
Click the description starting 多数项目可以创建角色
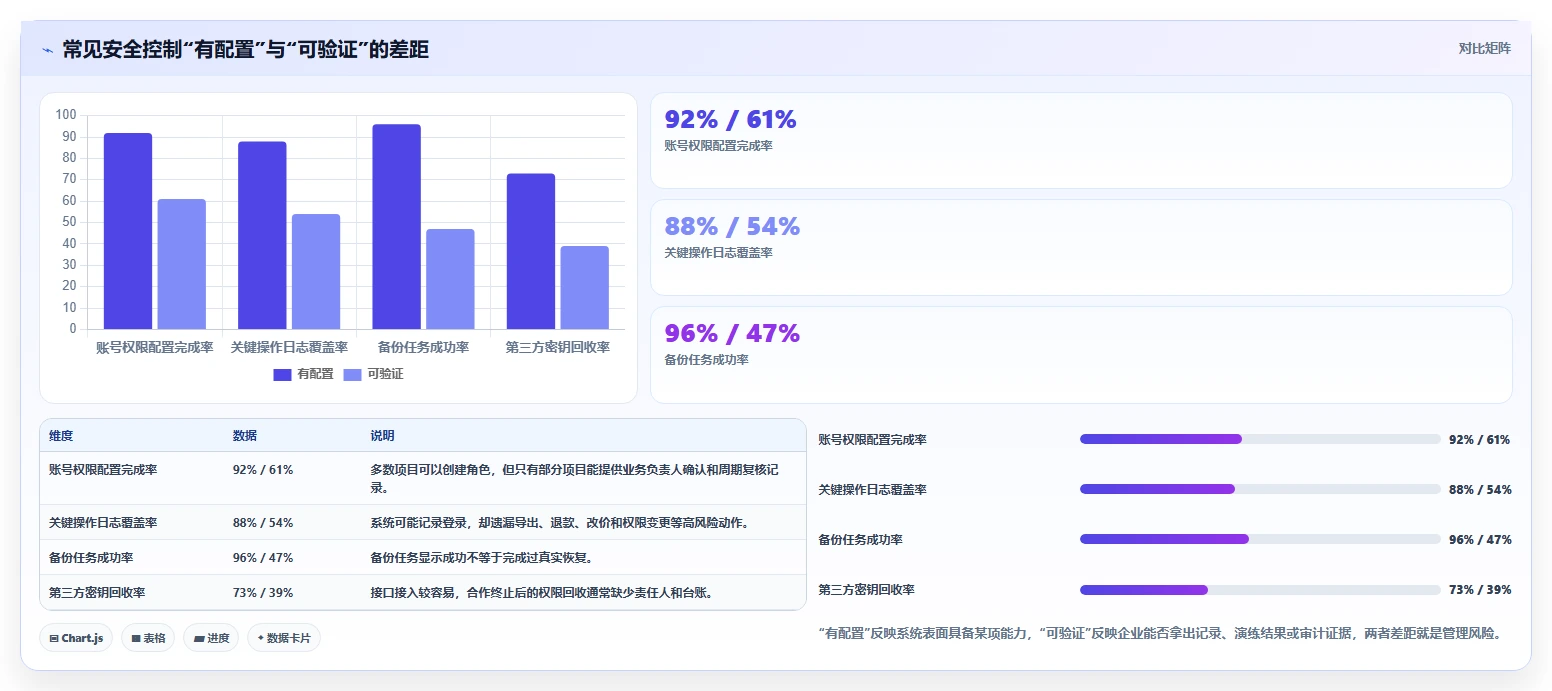coord(575,478)
